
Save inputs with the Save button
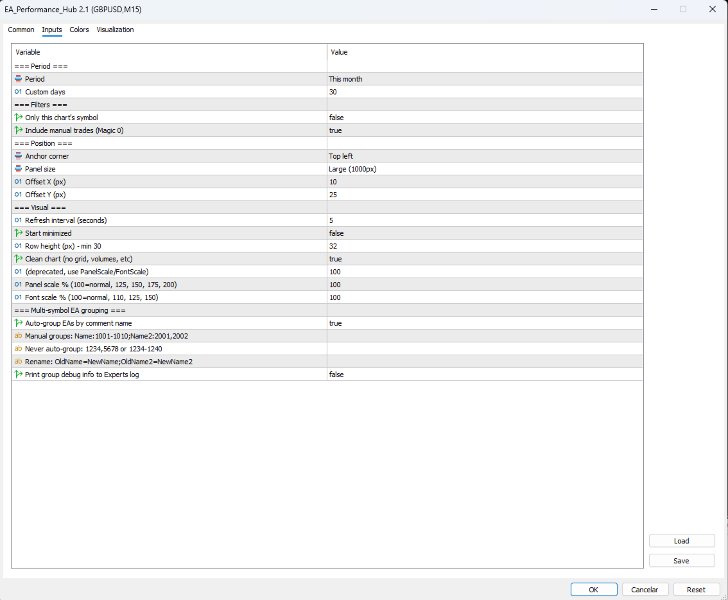(682, 561)
